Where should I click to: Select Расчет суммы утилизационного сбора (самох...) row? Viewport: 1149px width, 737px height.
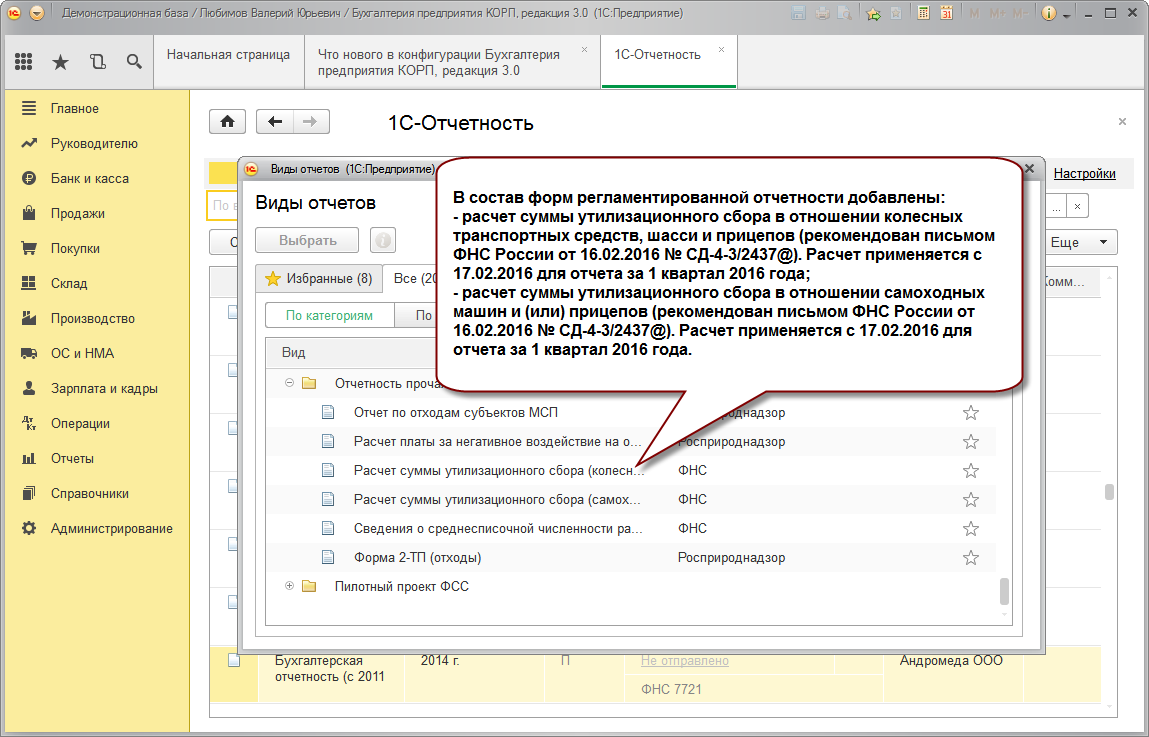click(497, 500)
